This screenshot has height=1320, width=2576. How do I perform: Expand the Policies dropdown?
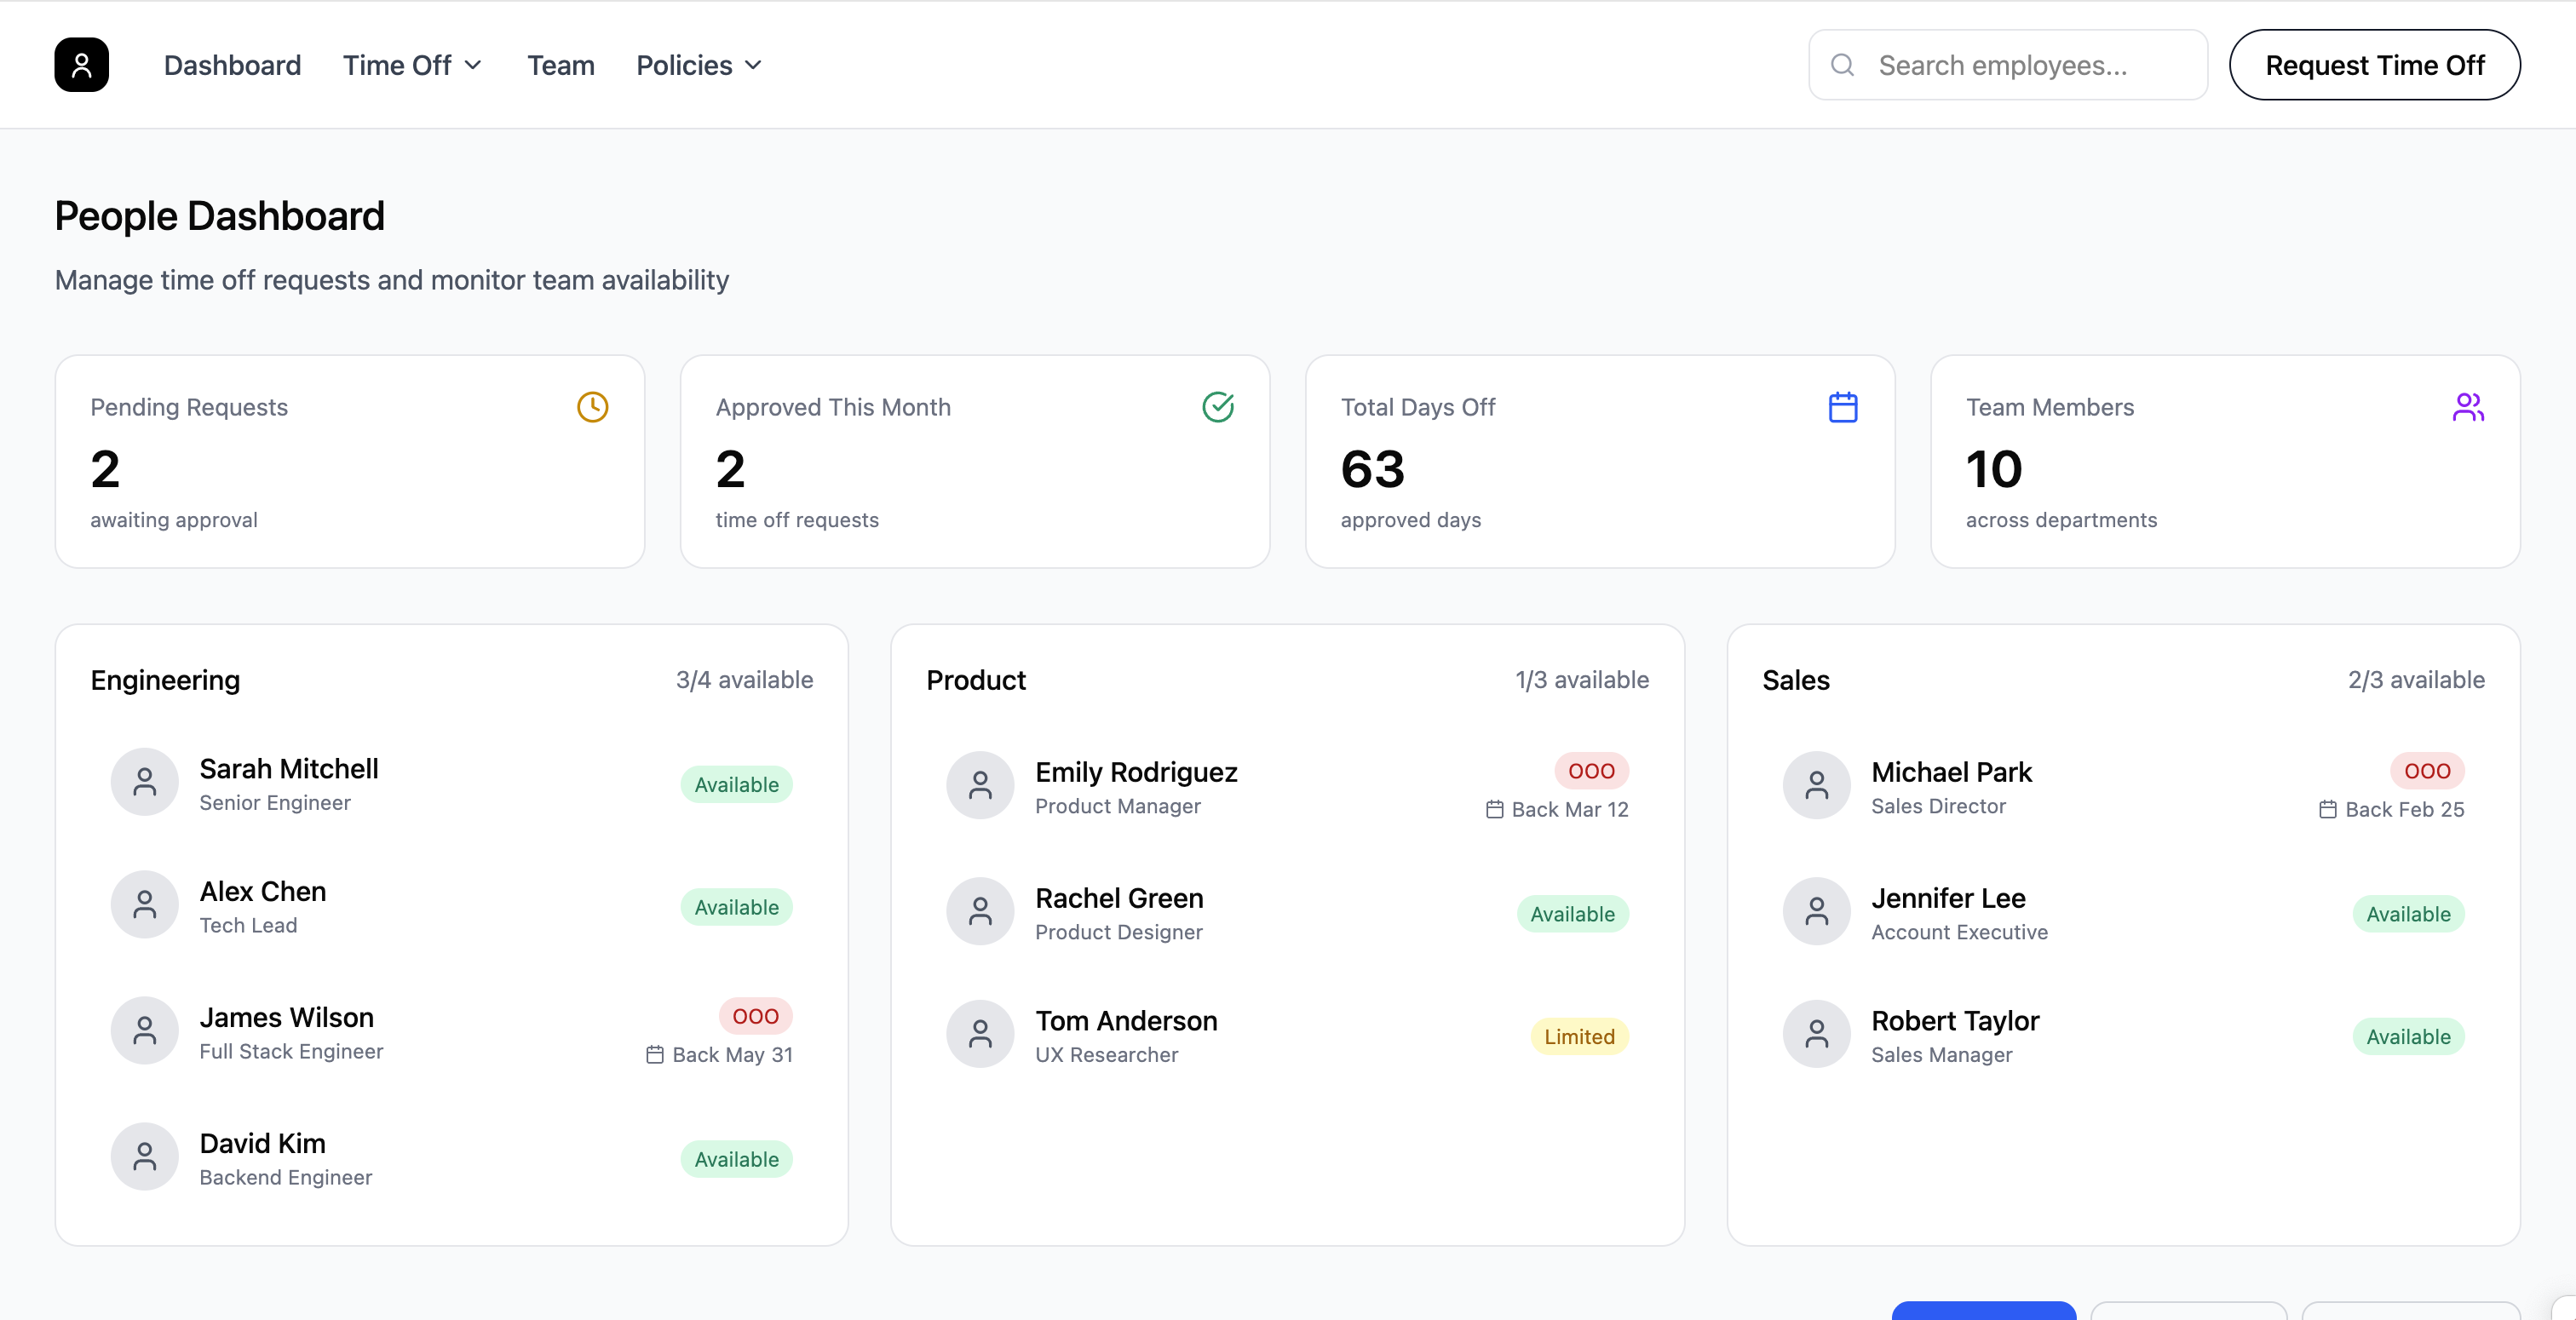(x=698, y=64)
